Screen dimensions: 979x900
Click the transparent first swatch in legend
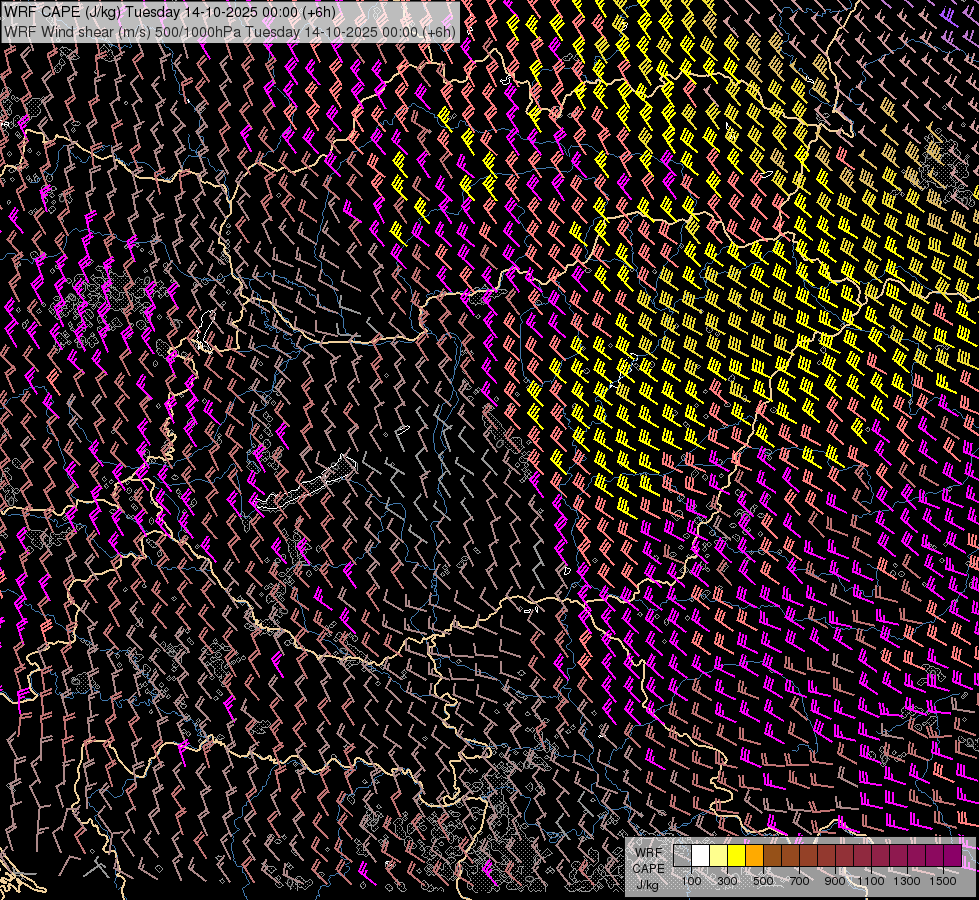click(682, 856)
